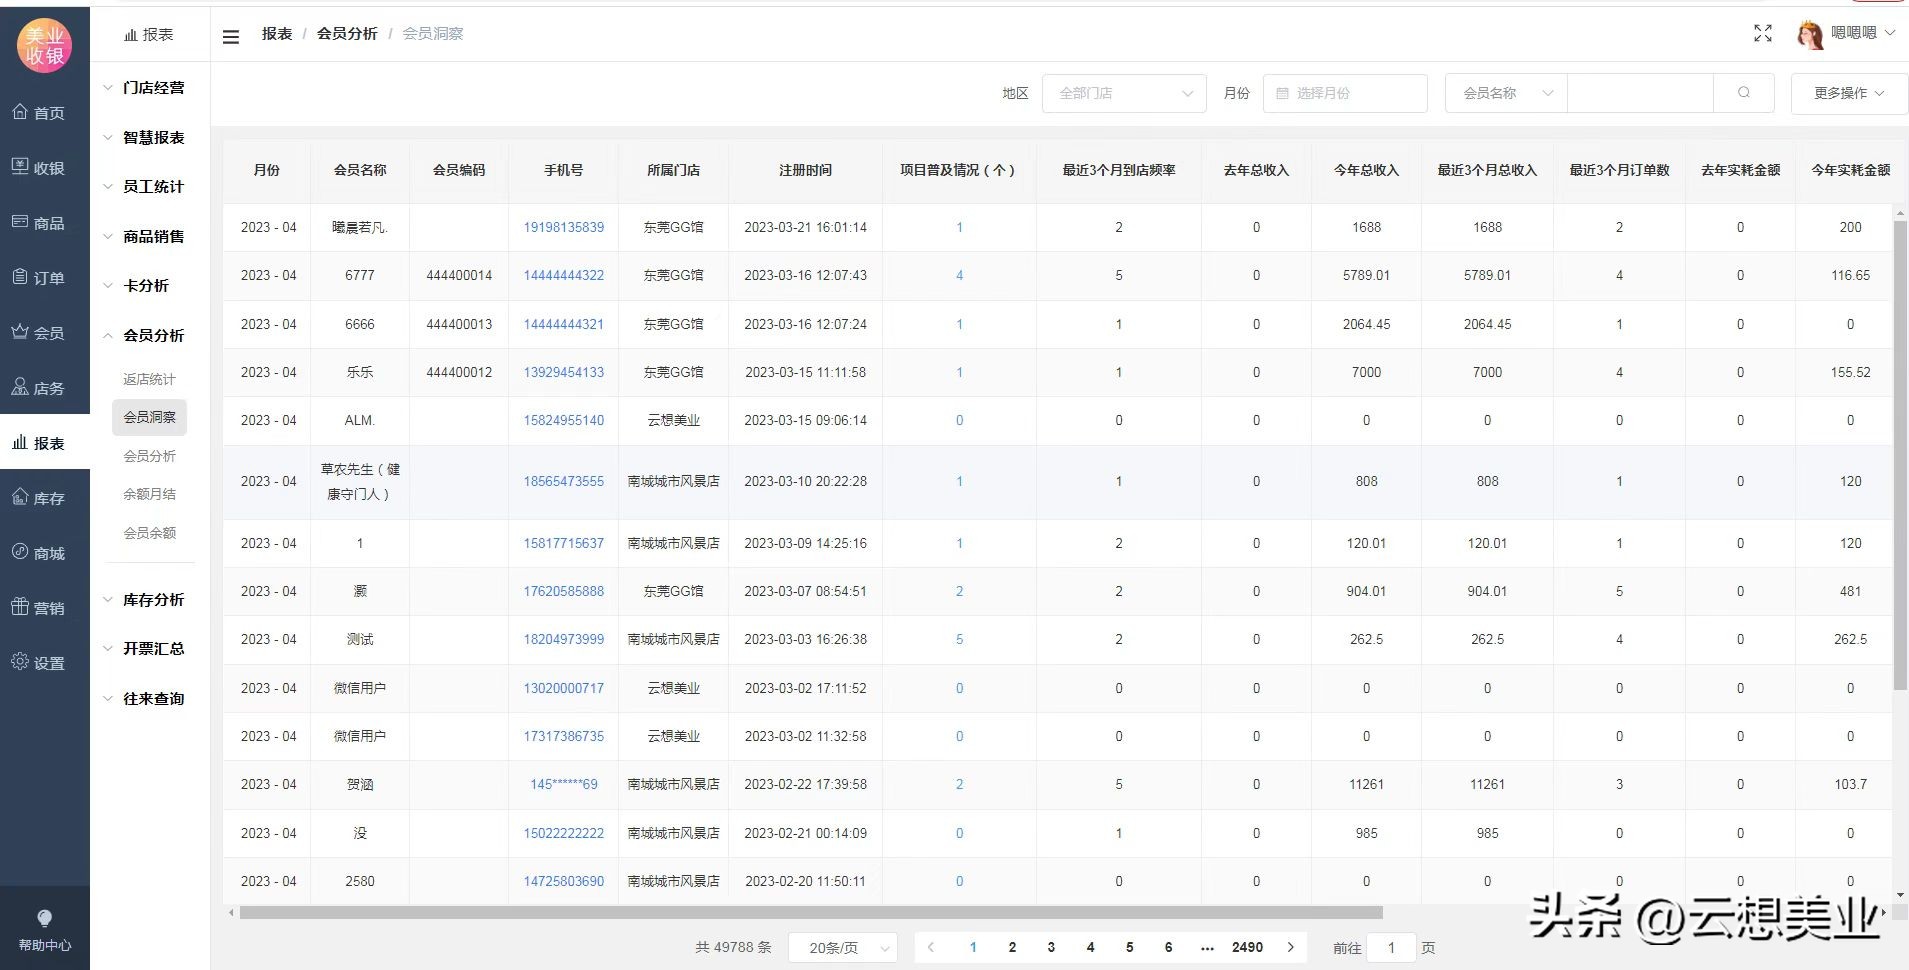
Task: Open the 设置 settings module
Action: (x=44, y=662)
